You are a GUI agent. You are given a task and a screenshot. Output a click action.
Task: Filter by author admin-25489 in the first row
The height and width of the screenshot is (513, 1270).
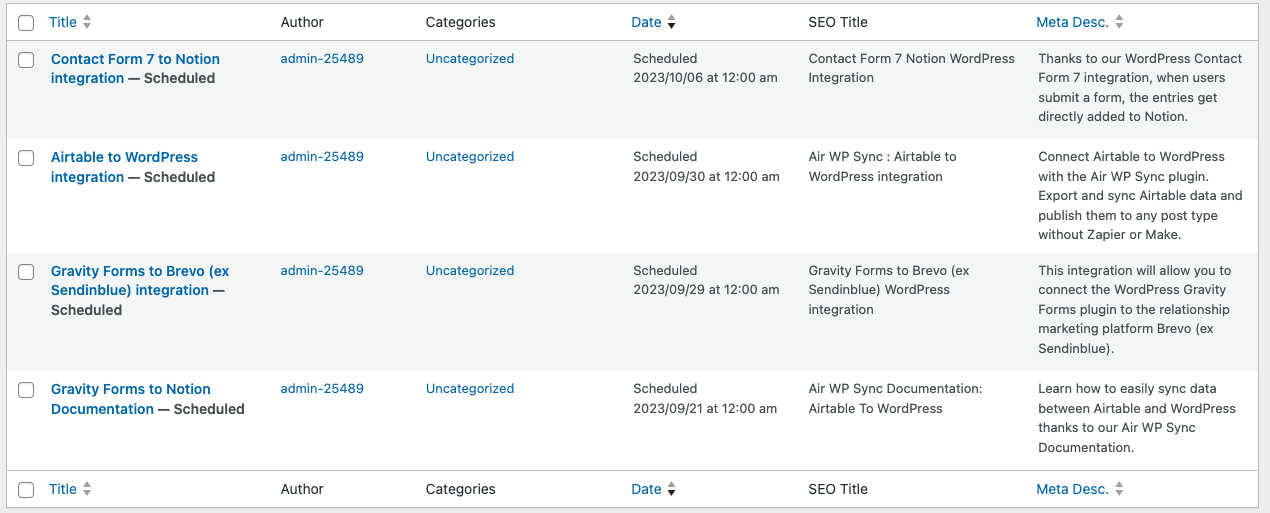(322, 59)
